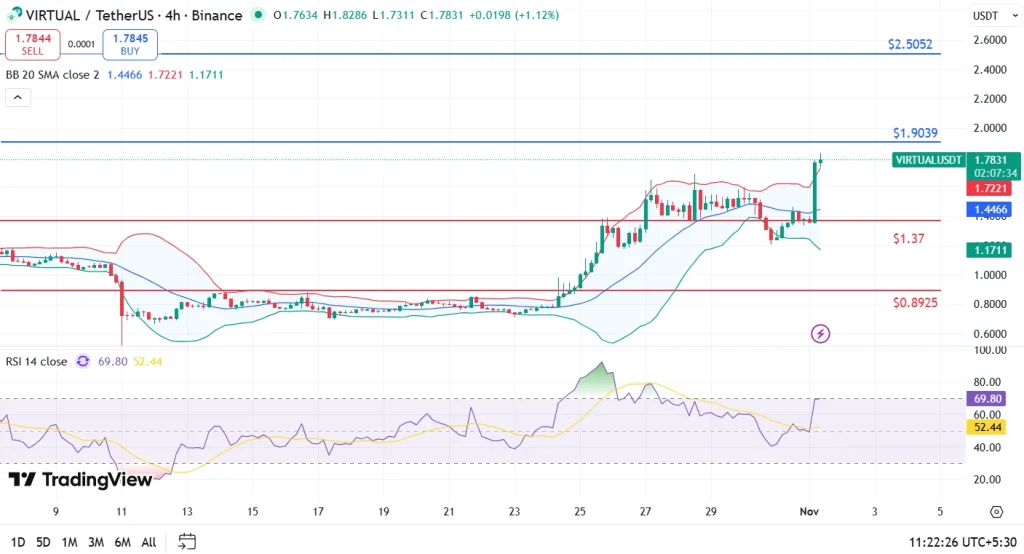Open the UTC+5:30 timezone menu

961,541
